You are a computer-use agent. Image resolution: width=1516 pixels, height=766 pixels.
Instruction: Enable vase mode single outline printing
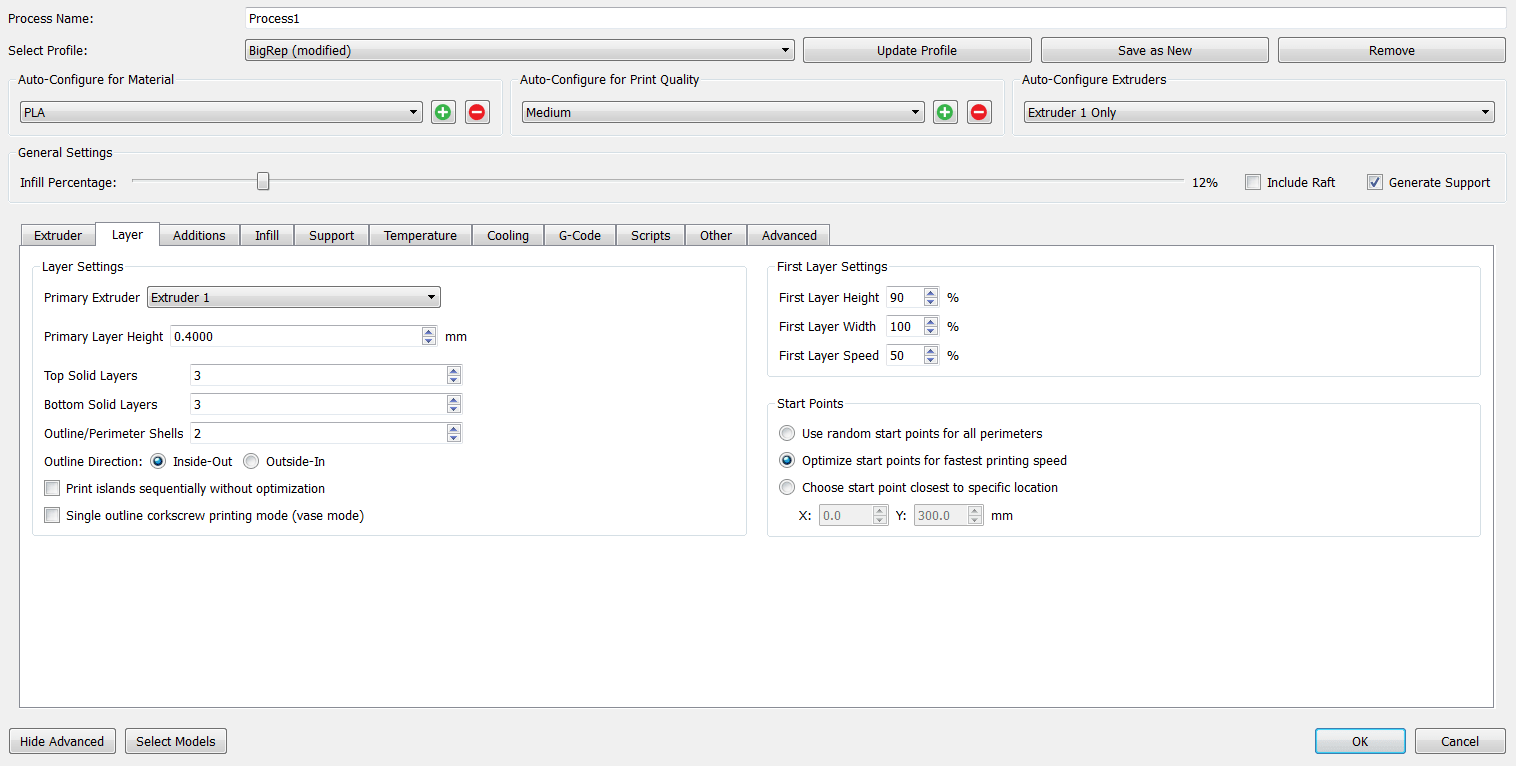coord(53,516)
